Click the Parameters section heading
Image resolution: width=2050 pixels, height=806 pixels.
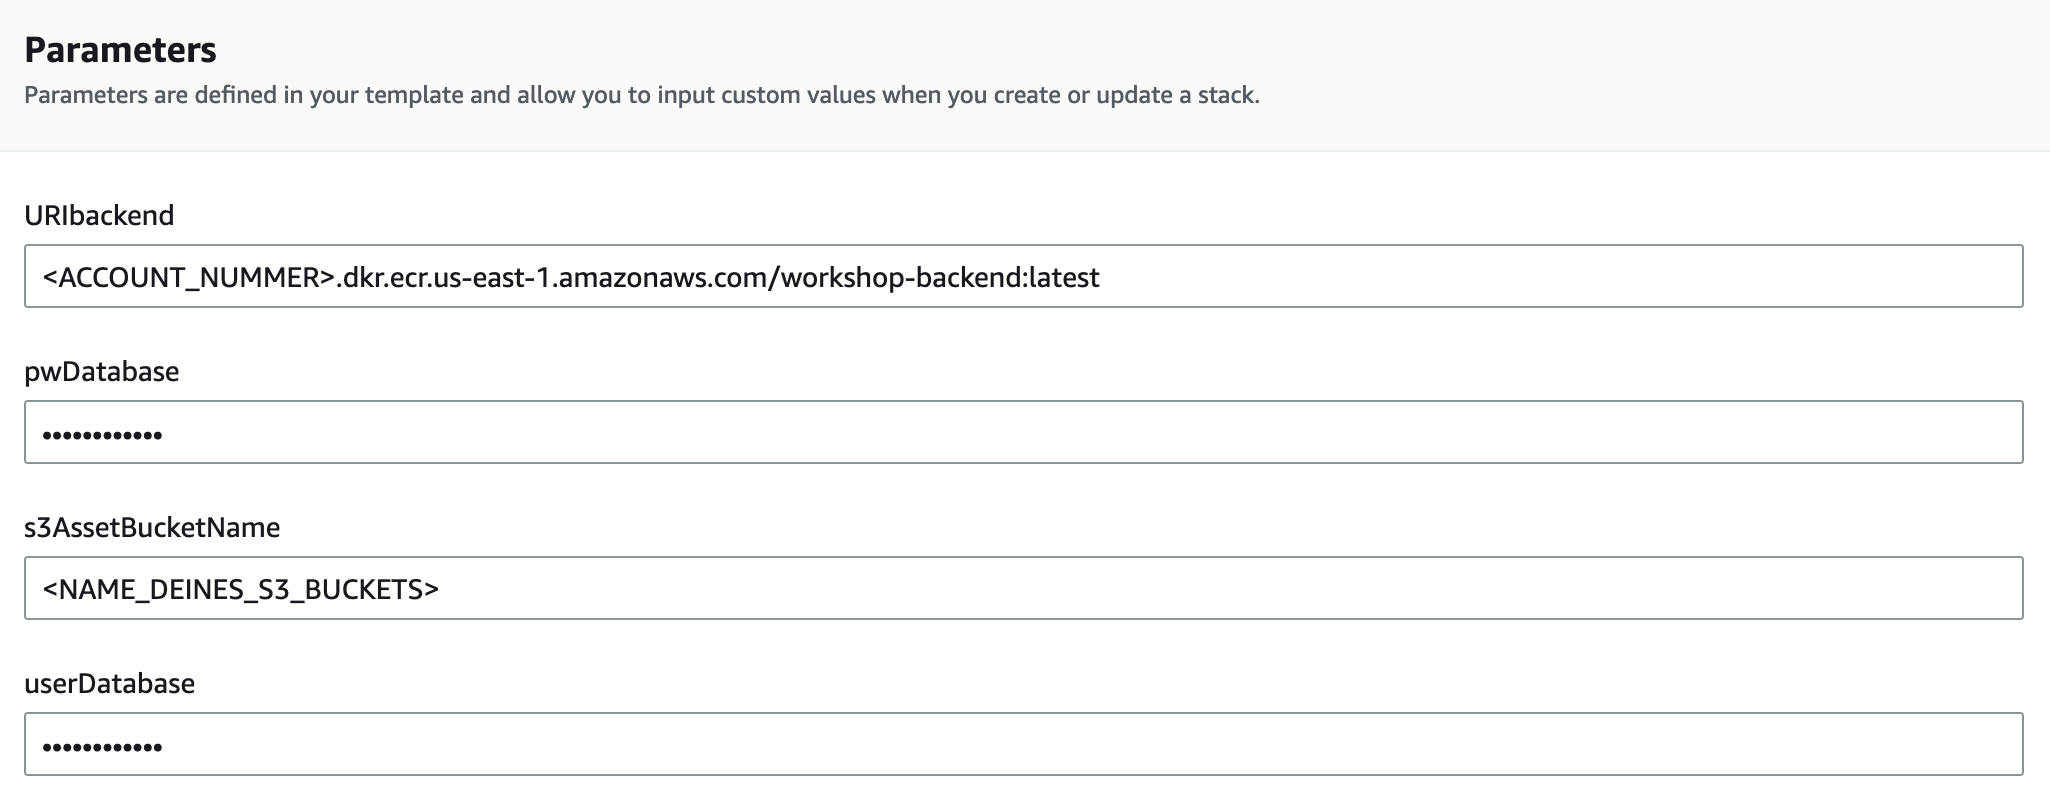click(x=120, y=49)
